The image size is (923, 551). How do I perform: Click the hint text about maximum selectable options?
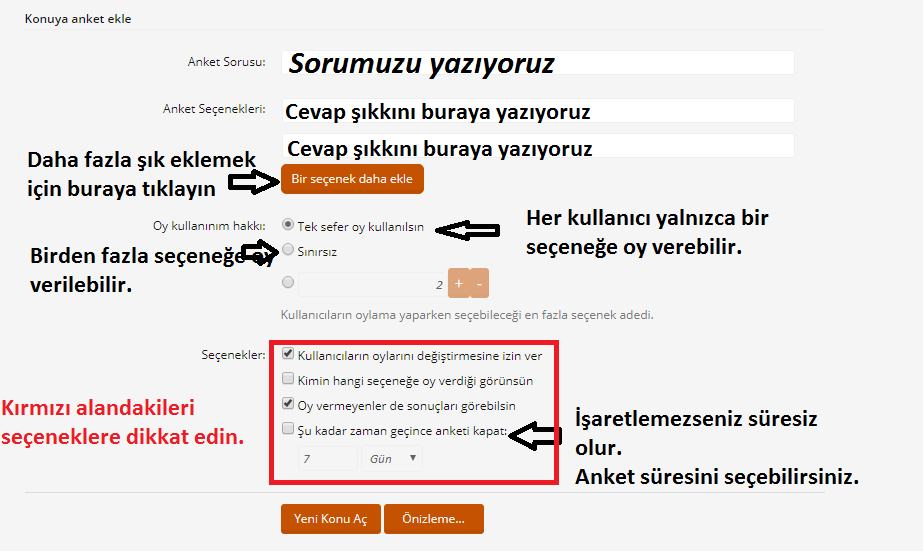[x=467, y=315]
